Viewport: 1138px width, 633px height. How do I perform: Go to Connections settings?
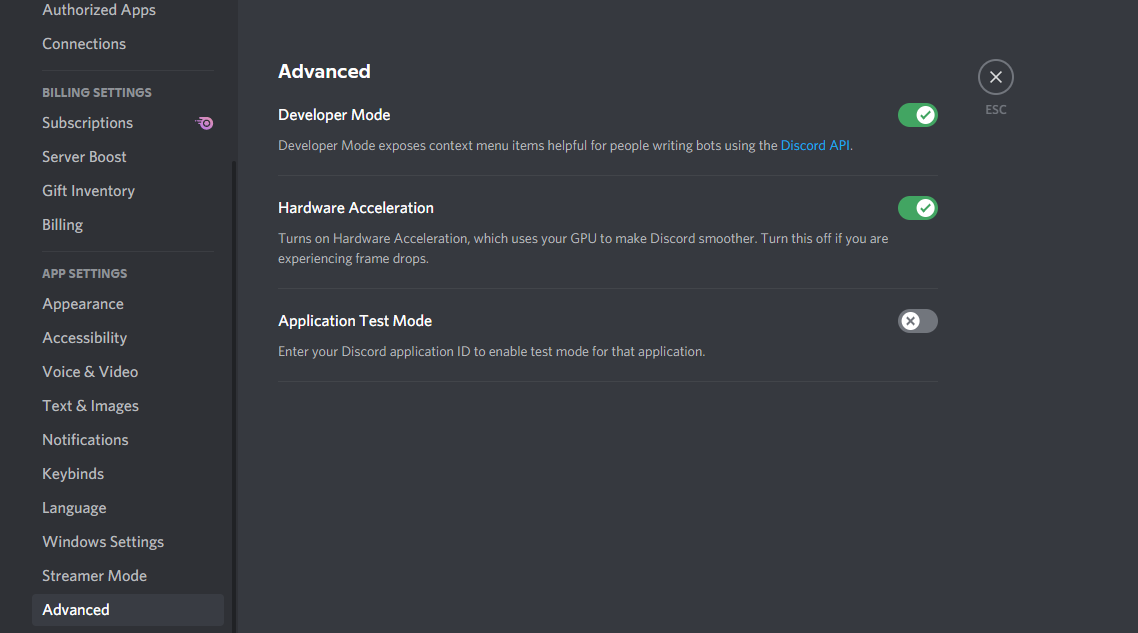84,44
